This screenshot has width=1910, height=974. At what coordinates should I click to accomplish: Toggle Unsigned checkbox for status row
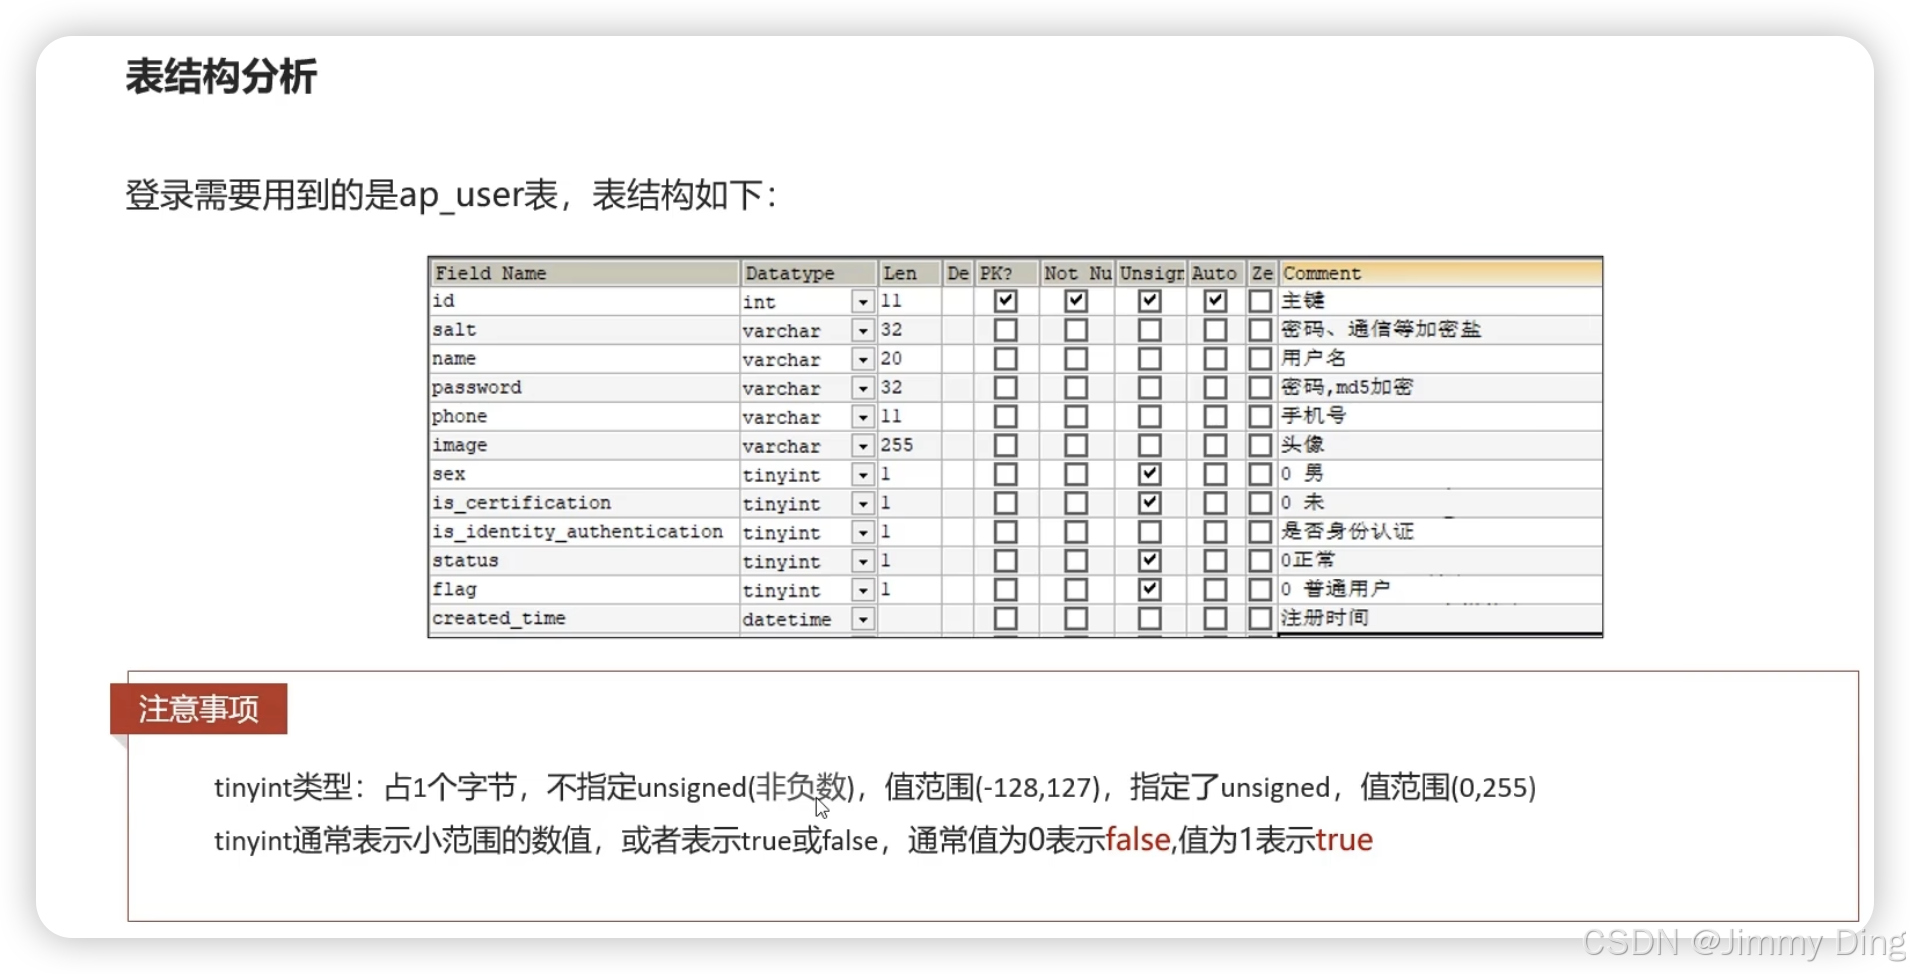[1149, 561]
